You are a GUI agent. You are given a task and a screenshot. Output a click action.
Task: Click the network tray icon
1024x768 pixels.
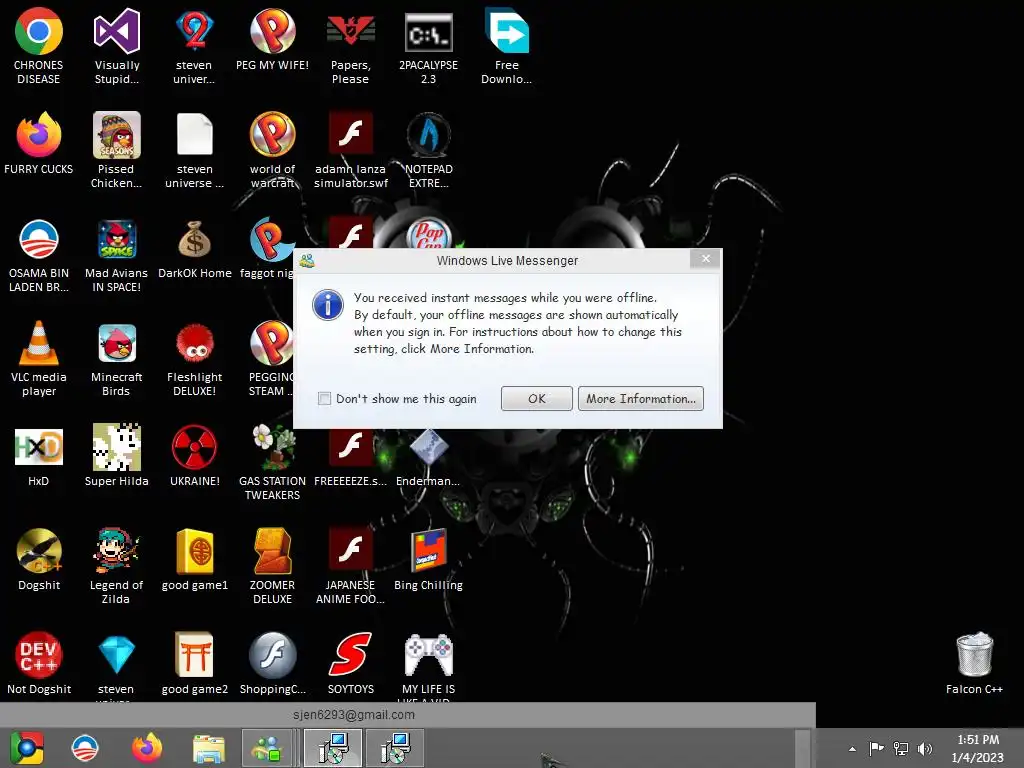(901, 748)
